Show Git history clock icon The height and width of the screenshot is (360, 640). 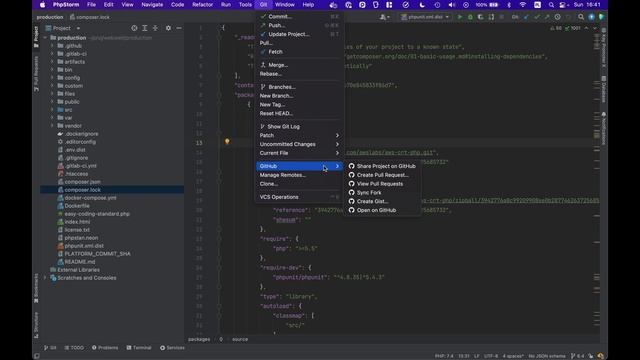coord(558,17)
